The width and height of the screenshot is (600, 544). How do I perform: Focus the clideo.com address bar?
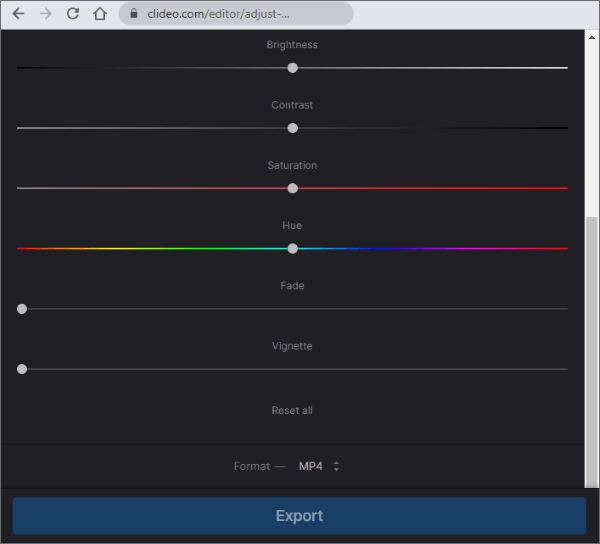236,14
